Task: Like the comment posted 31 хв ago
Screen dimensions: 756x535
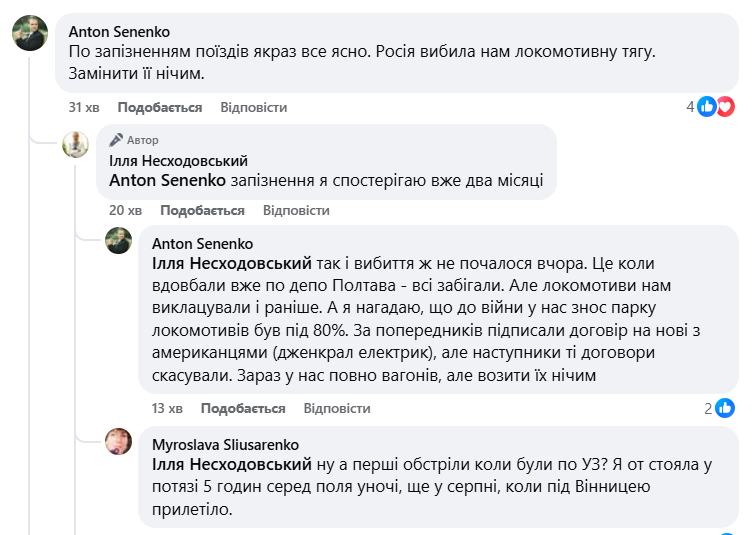Action: pyautogui.click(x=159, y=107)
